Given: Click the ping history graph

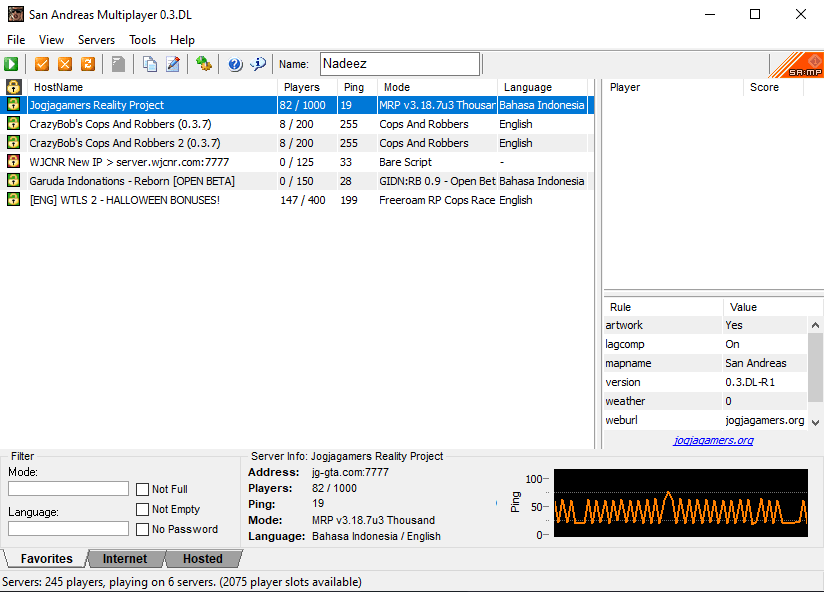Looking at the screenshot, I should pos(681,503).
